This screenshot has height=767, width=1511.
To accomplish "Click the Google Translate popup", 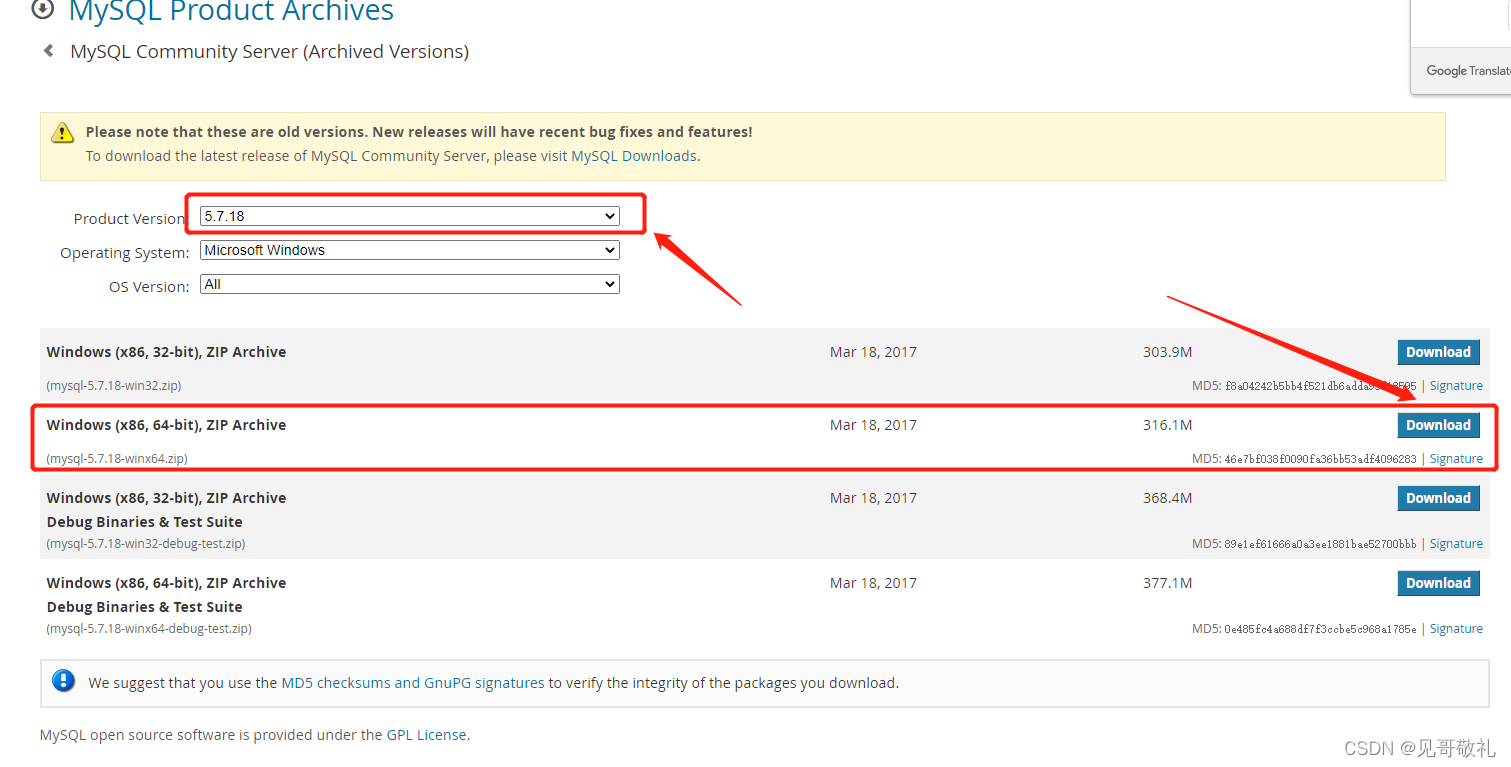I will (x=1461, y=47).
